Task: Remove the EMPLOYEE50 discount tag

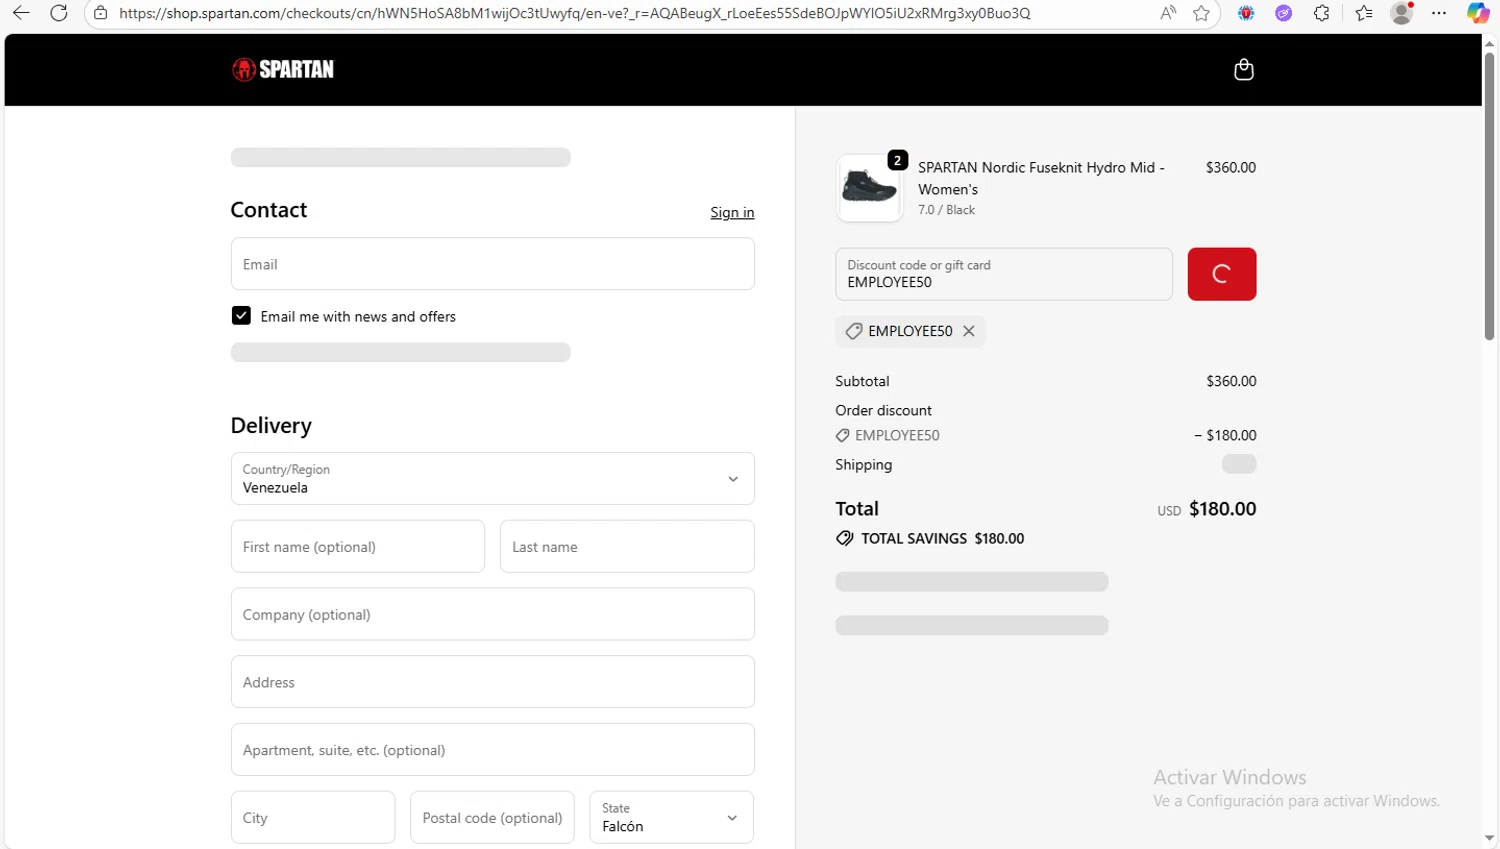Action: 969,331
